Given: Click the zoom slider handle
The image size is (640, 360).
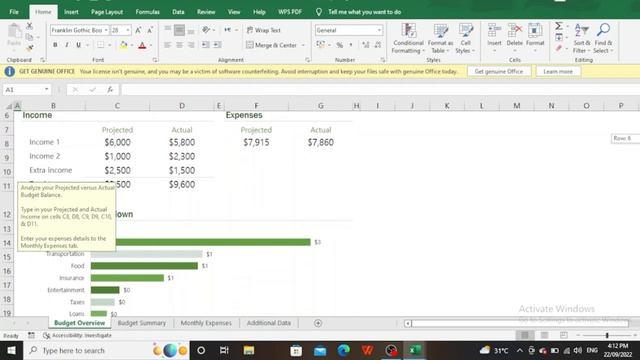Looking at the screenshot, I should point(607,336).
